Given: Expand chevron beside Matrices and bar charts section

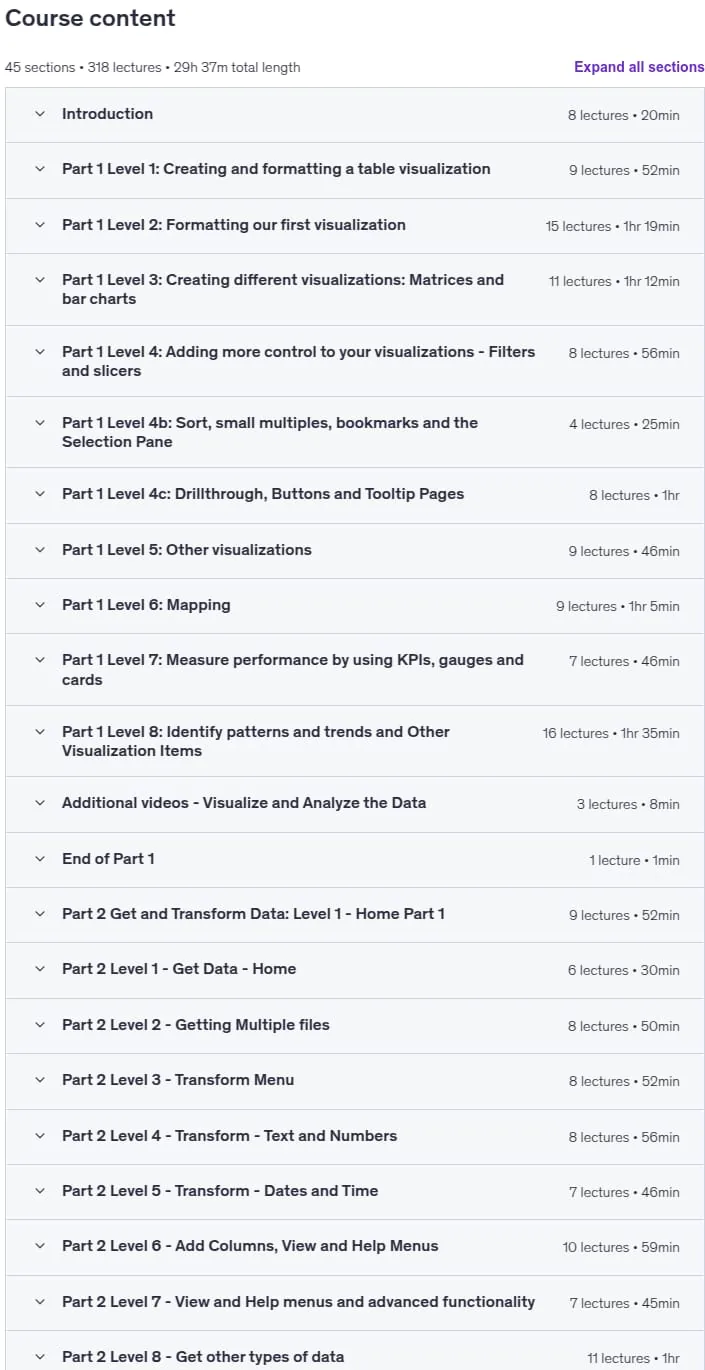Looking at the screenshot, I should coord(40,280).
